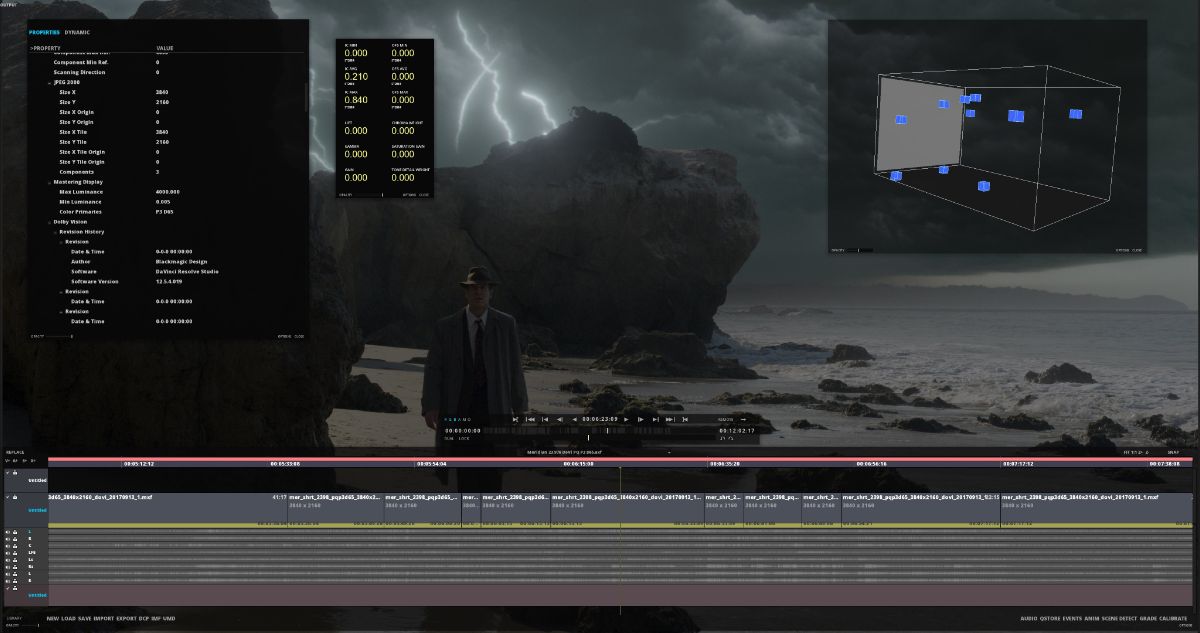Collapse the Mastering Display section
Screen dimensions: 1200x633
49,182
